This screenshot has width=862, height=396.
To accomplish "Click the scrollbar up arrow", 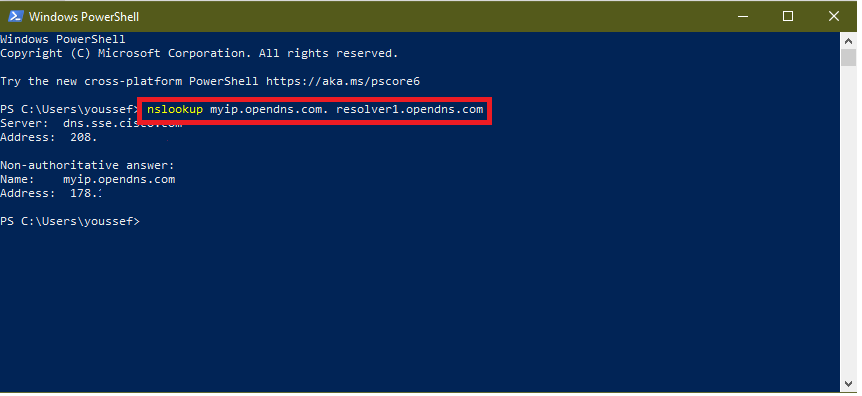I will (848, 40).
